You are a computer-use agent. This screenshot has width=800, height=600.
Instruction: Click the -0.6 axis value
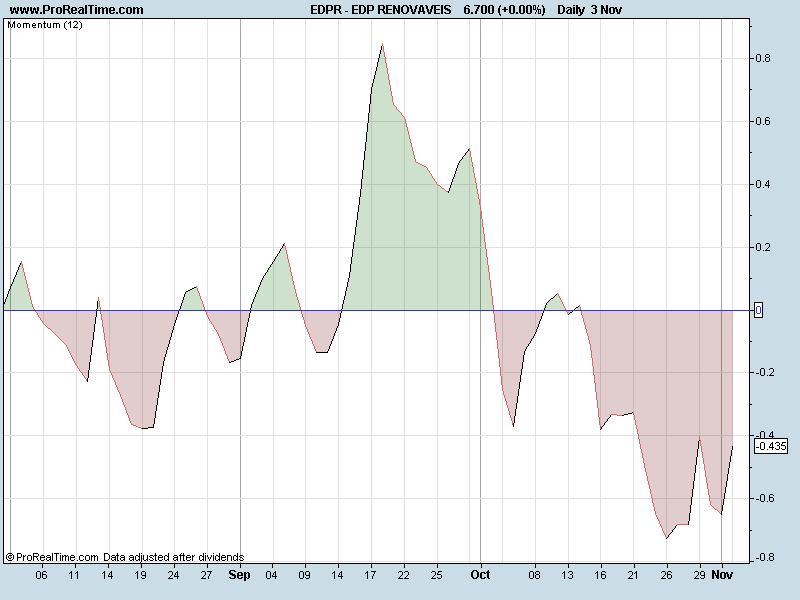click(764, 498)
